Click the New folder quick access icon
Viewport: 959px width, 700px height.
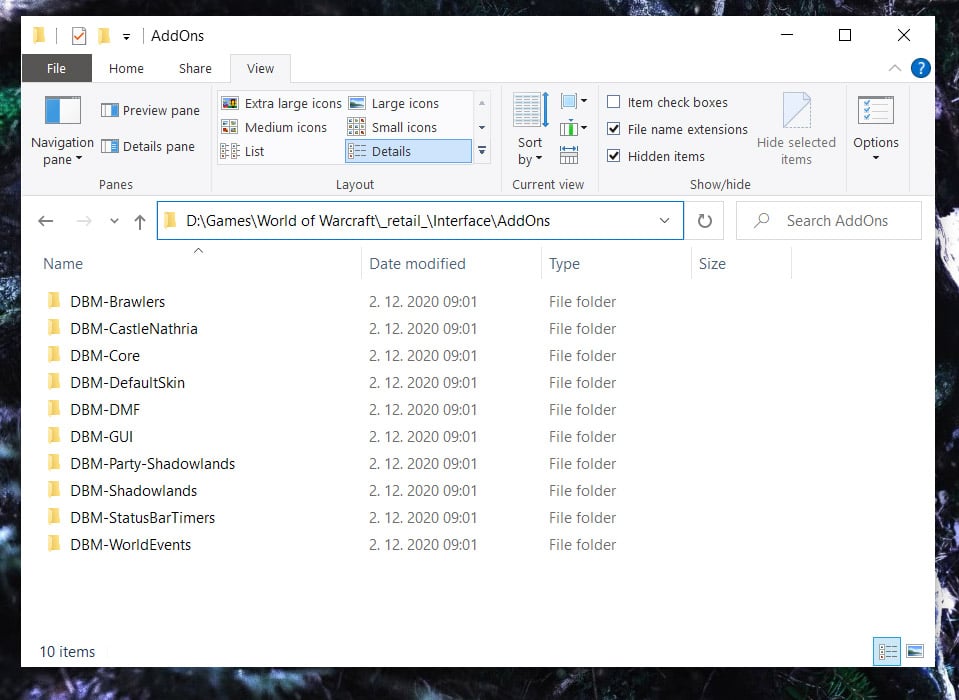pyautogui.click(x=104, y=36)
